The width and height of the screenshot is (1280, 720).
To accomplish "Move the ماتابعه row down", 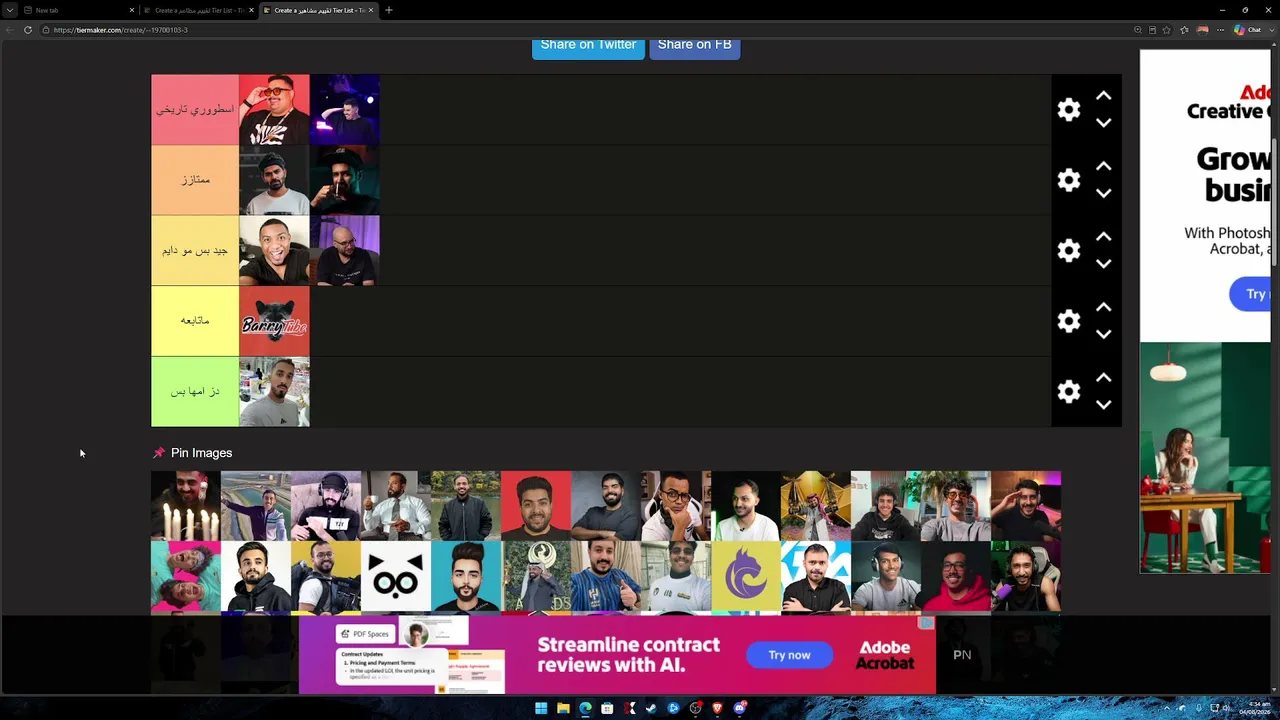I will pos(1103,334).
